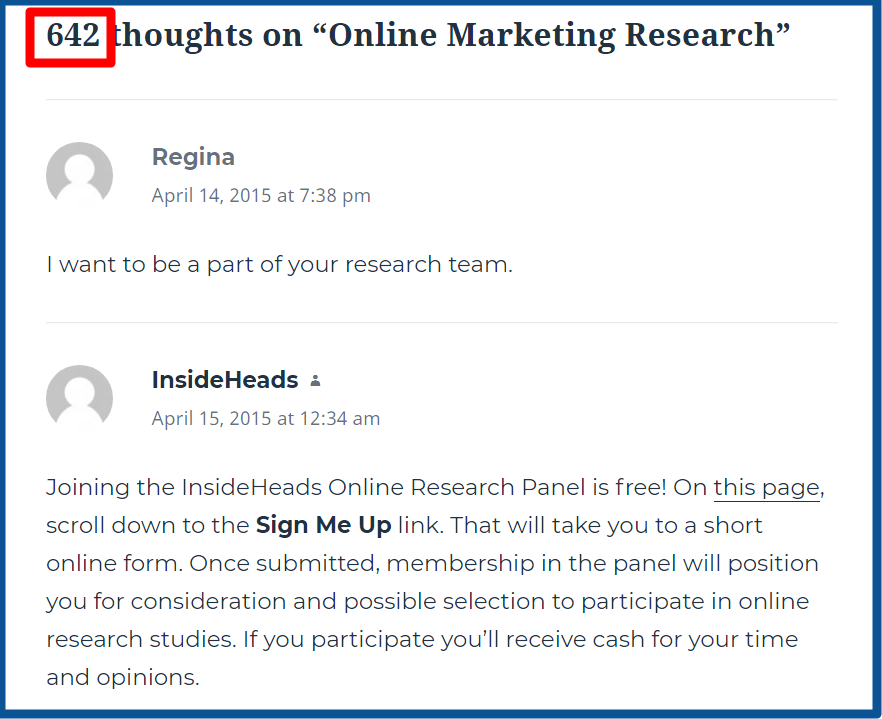Click the line starting 'you for consideration'
This screenshot has height=719, width=882.
pyautogui.click(x=428, y=601)
